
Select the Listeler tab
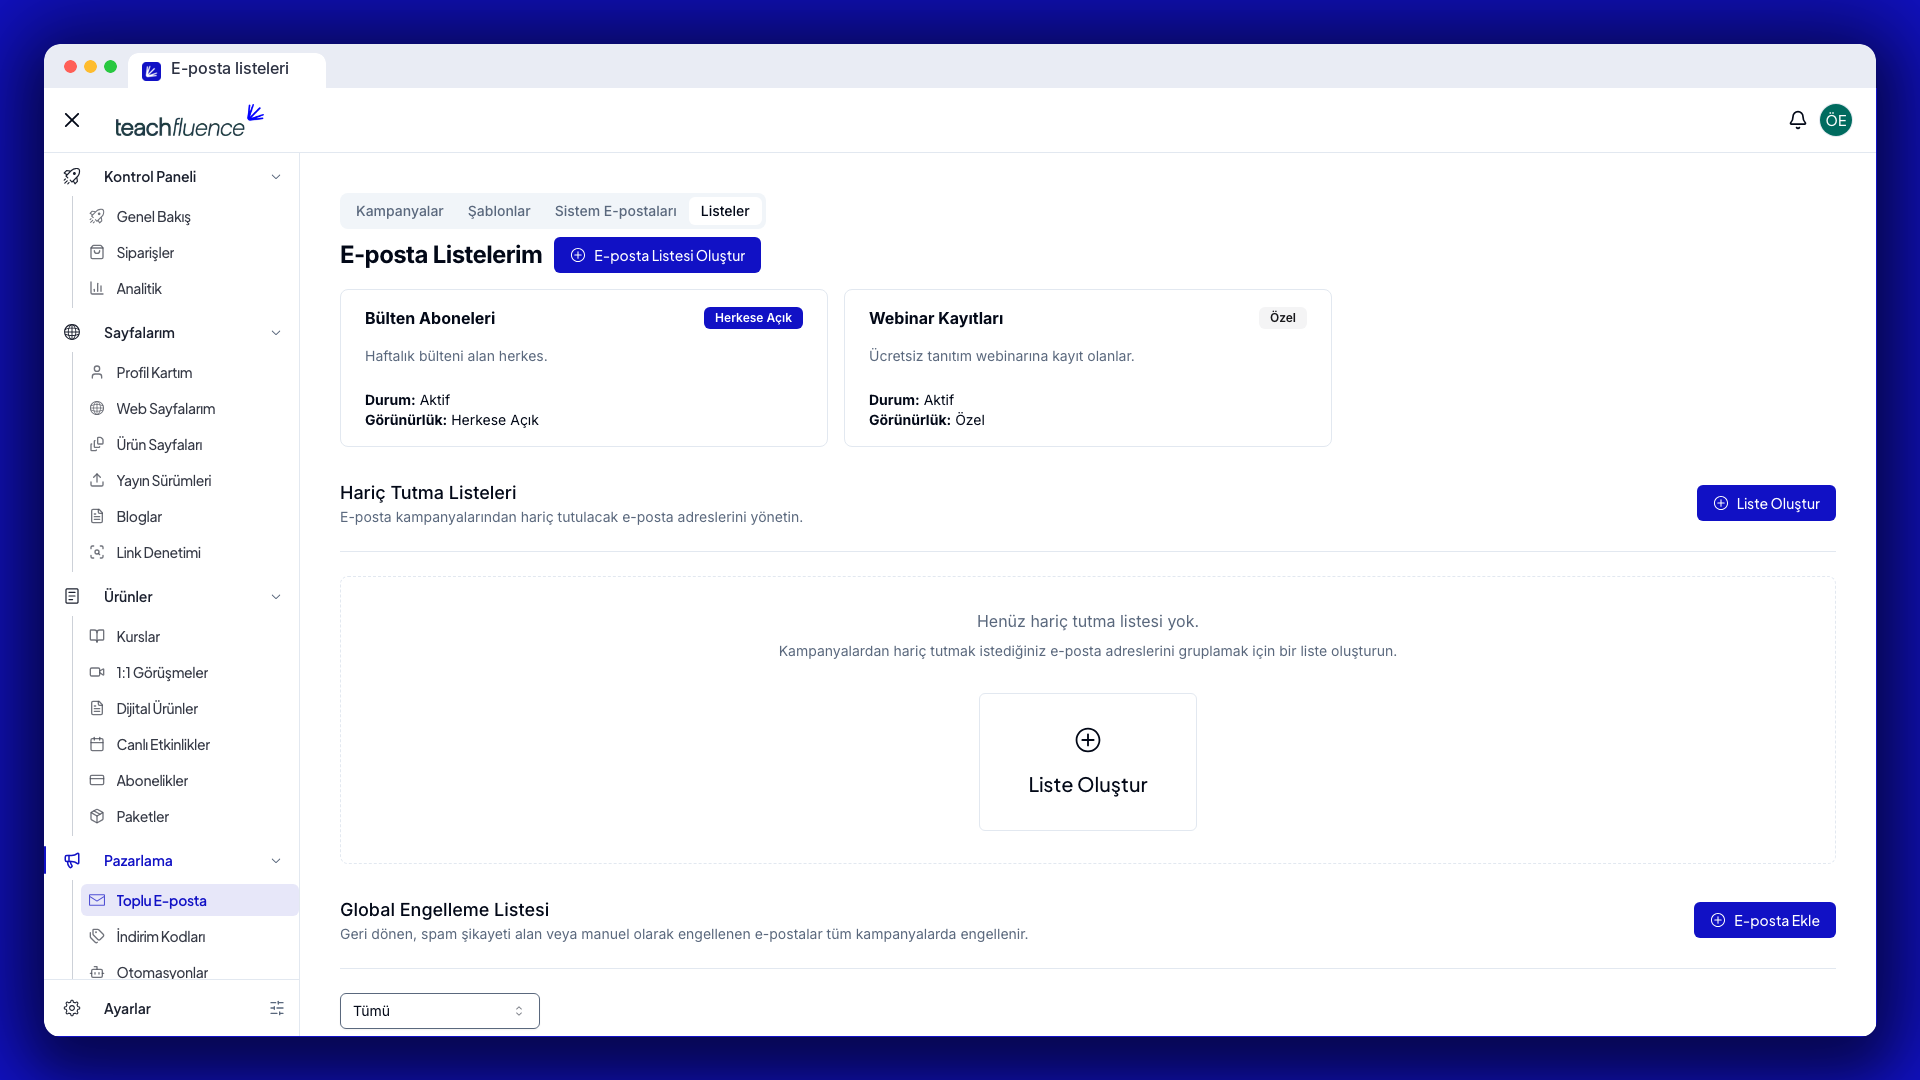point(725,211)
